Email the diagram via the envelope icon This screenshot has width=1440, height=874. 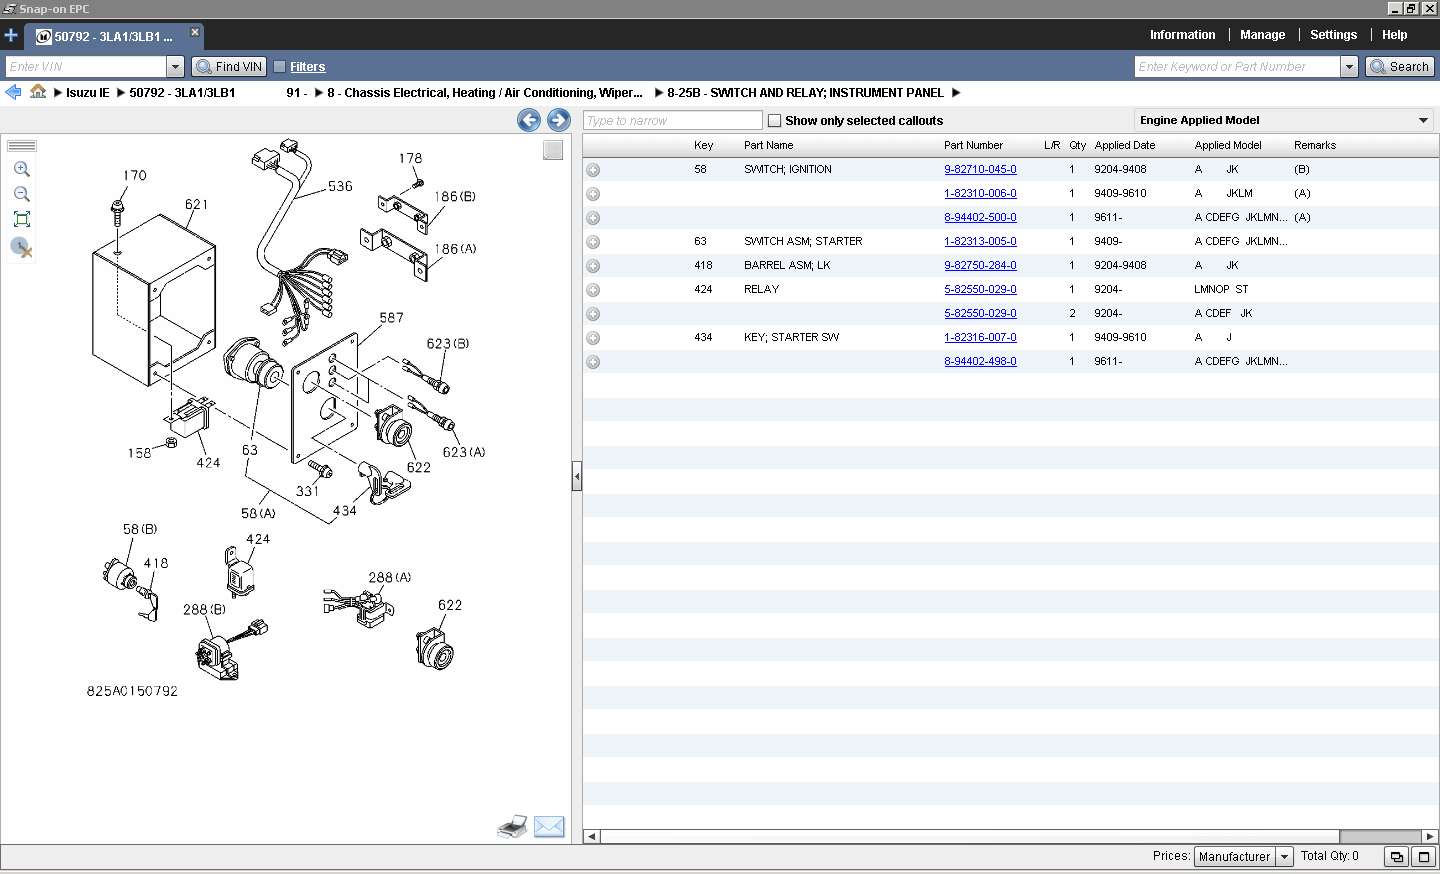548,826
